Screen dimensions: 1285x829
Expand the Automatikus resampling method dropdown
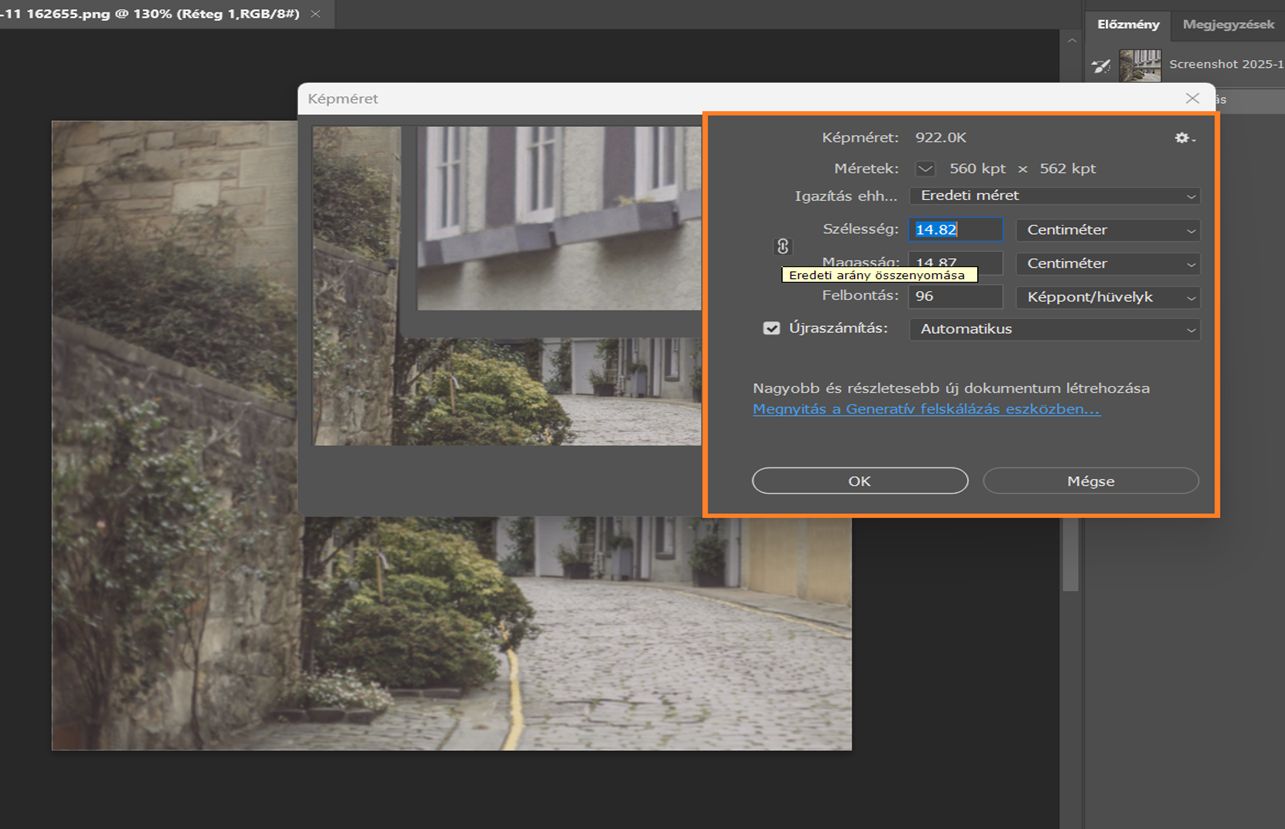(1054, 329)
